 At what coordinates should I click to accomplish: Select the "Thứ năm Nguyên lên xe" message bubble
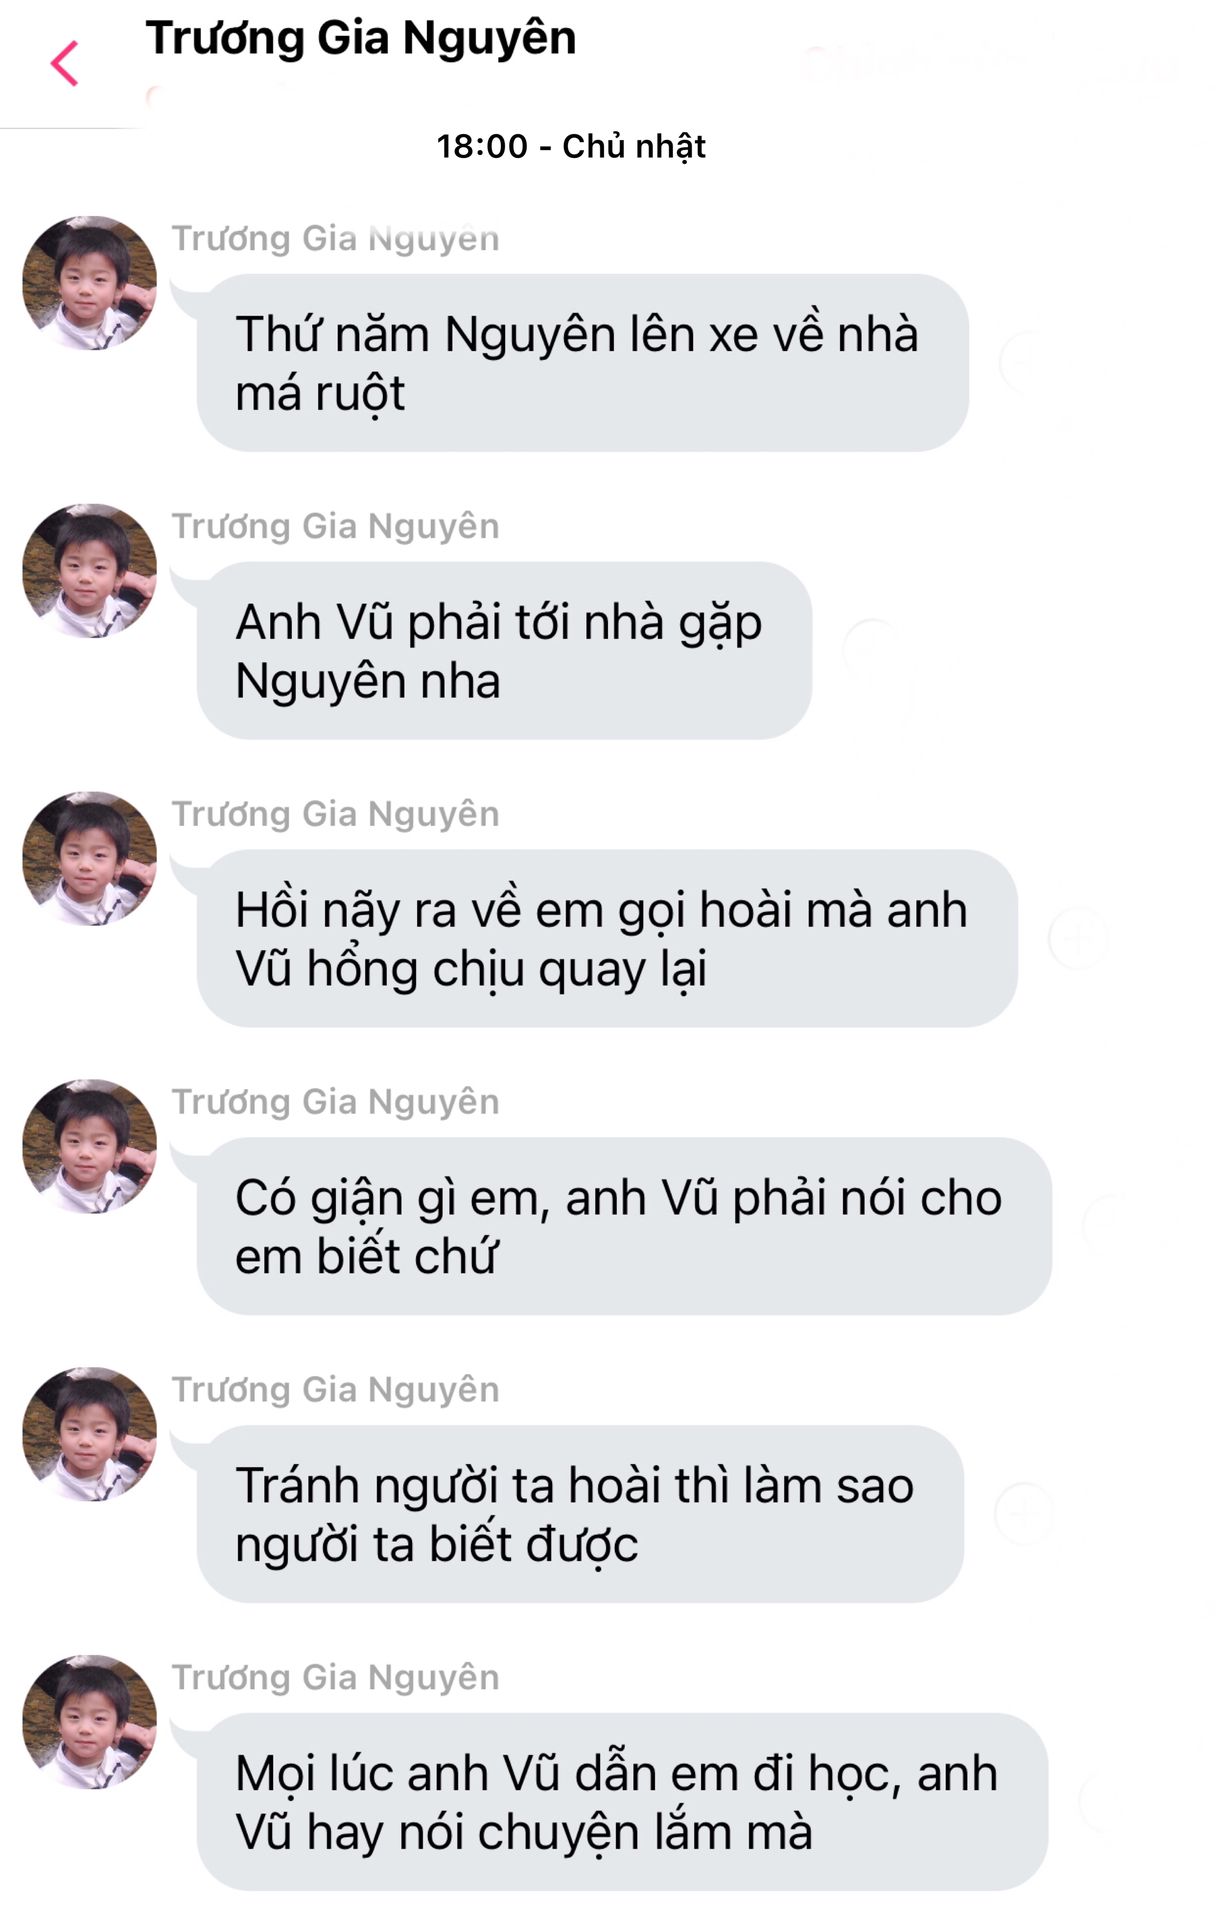pos(582,363)
